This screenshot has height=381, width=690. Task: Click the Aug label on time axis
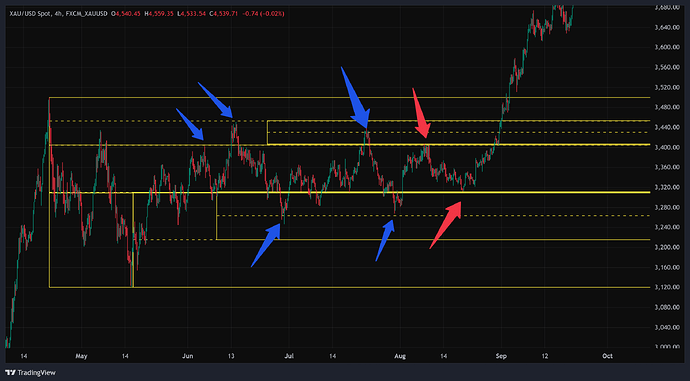pos(400,356)
